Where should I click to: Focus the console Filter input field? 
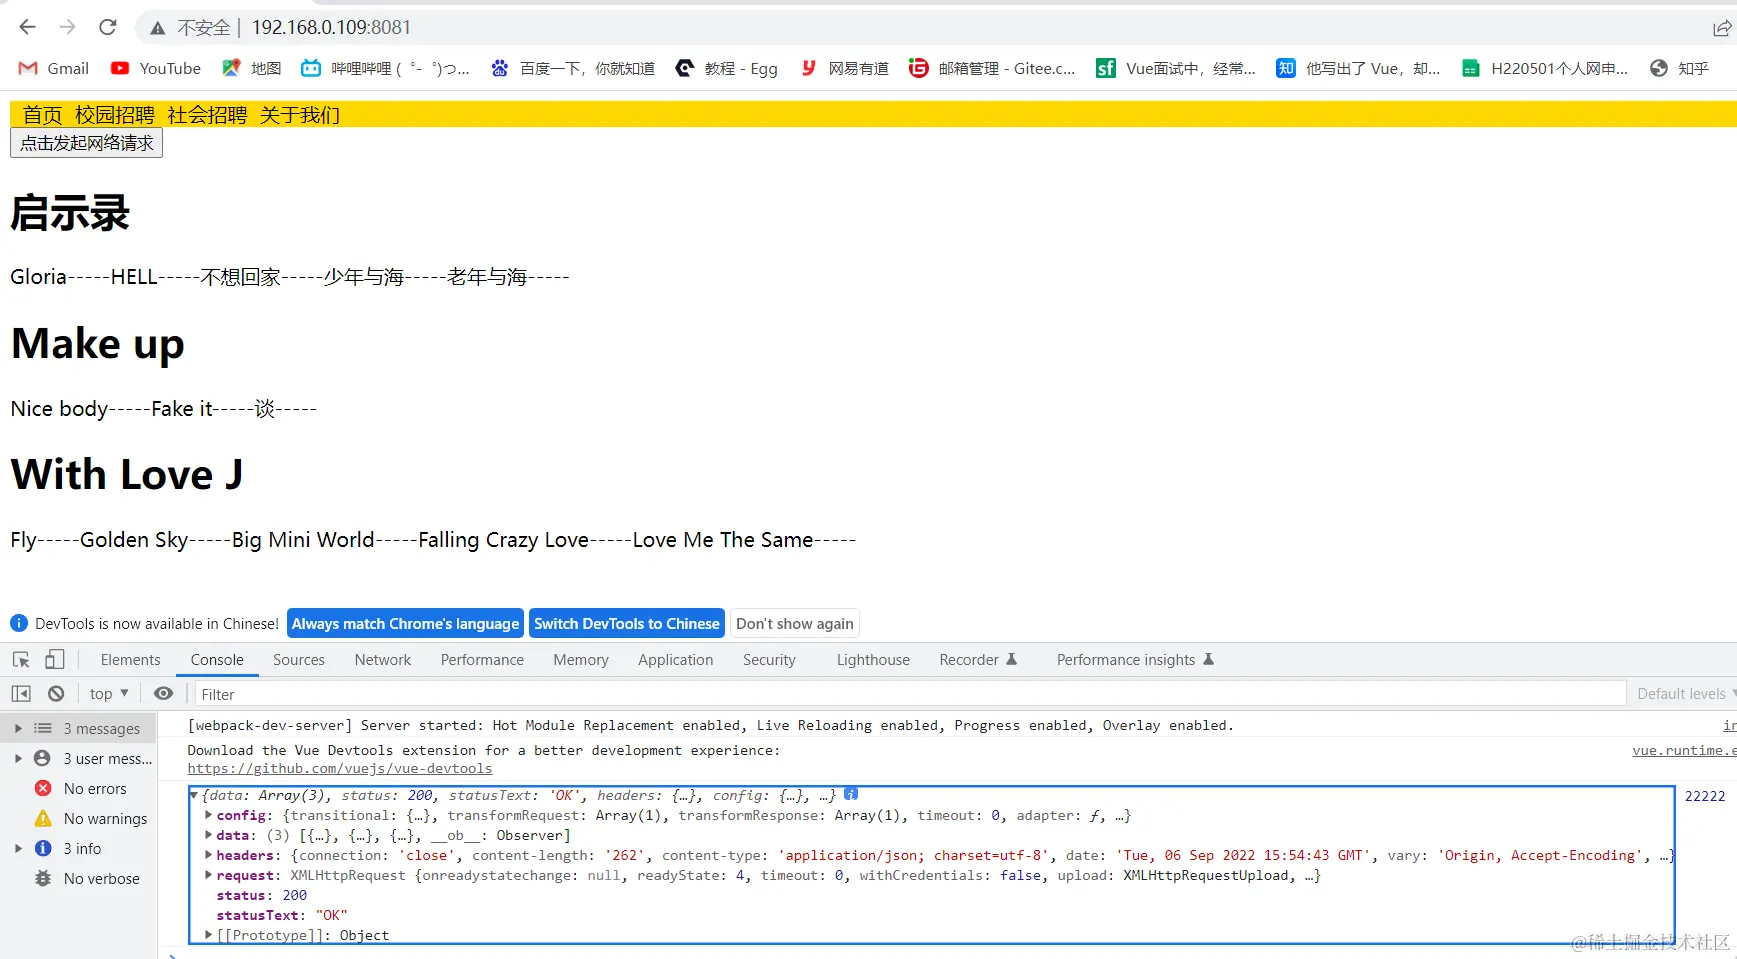click(910, 694)
